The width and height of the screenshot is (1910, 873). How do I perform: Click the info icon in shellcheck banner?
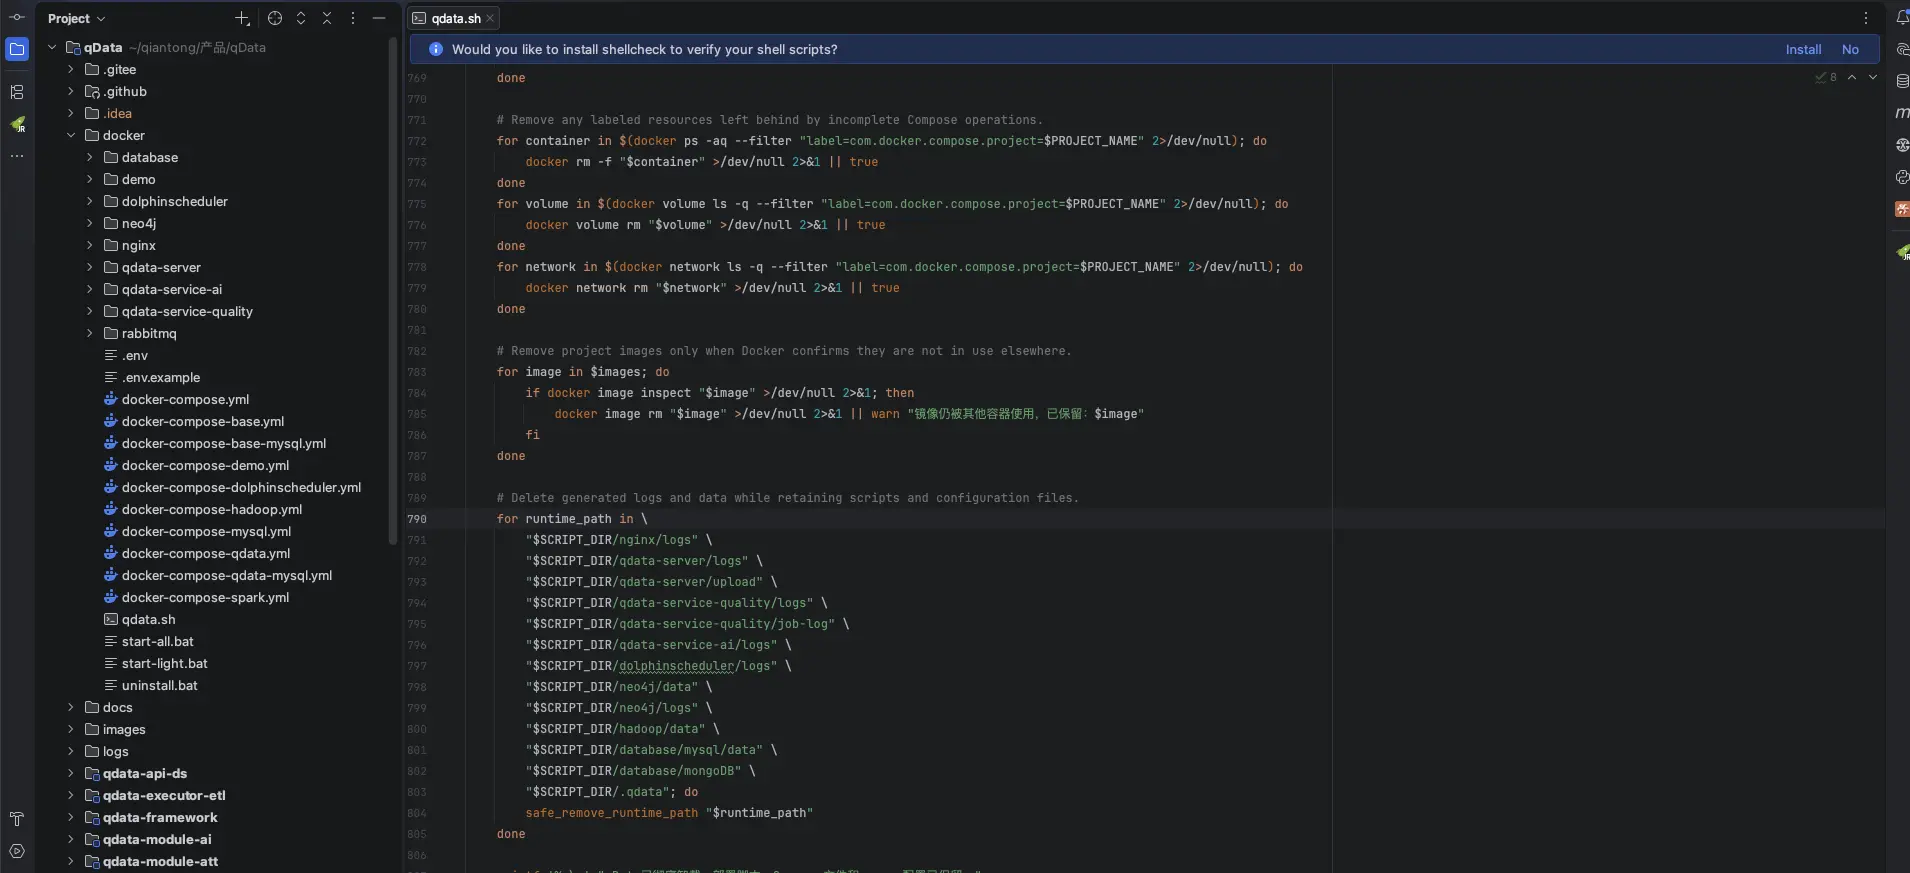pos(435,49)
